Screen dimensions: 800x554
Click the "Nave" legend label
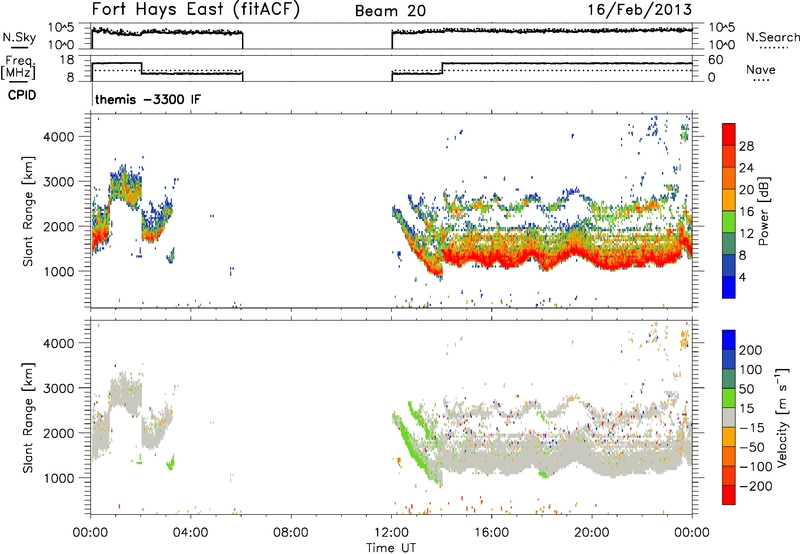pos(761,69)
